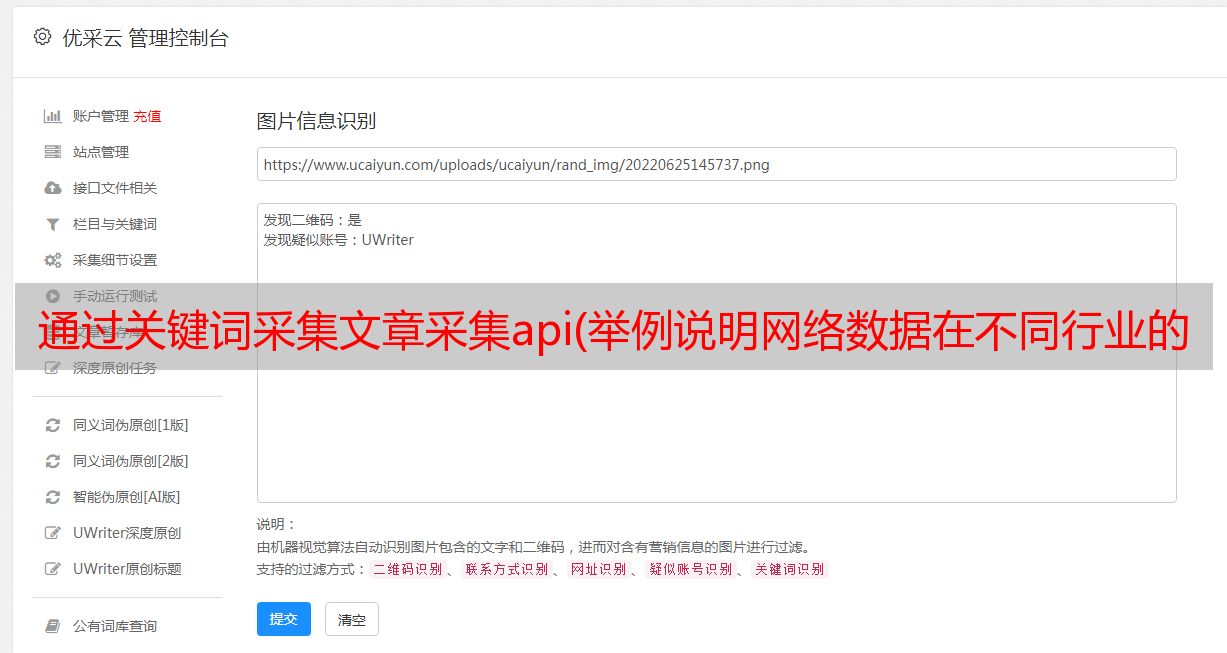Image resolution: width=1227 pixels, height=653 pixels.
Task: Select 同义词伪原创[1版] menu entry
Action: 131,425
